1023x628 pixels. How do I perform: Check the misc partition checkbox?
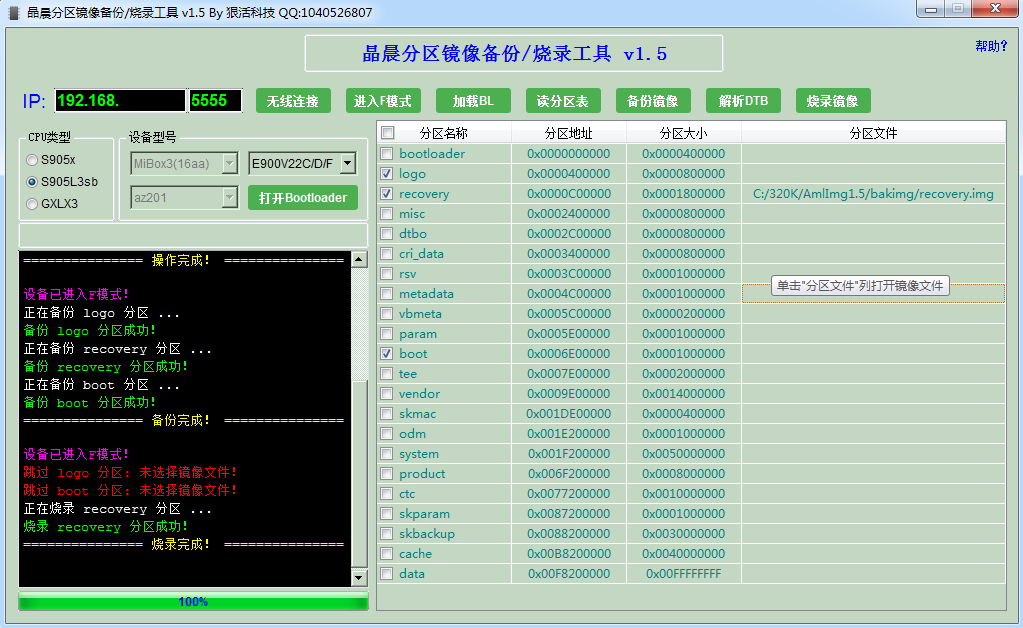pos(387,214)
